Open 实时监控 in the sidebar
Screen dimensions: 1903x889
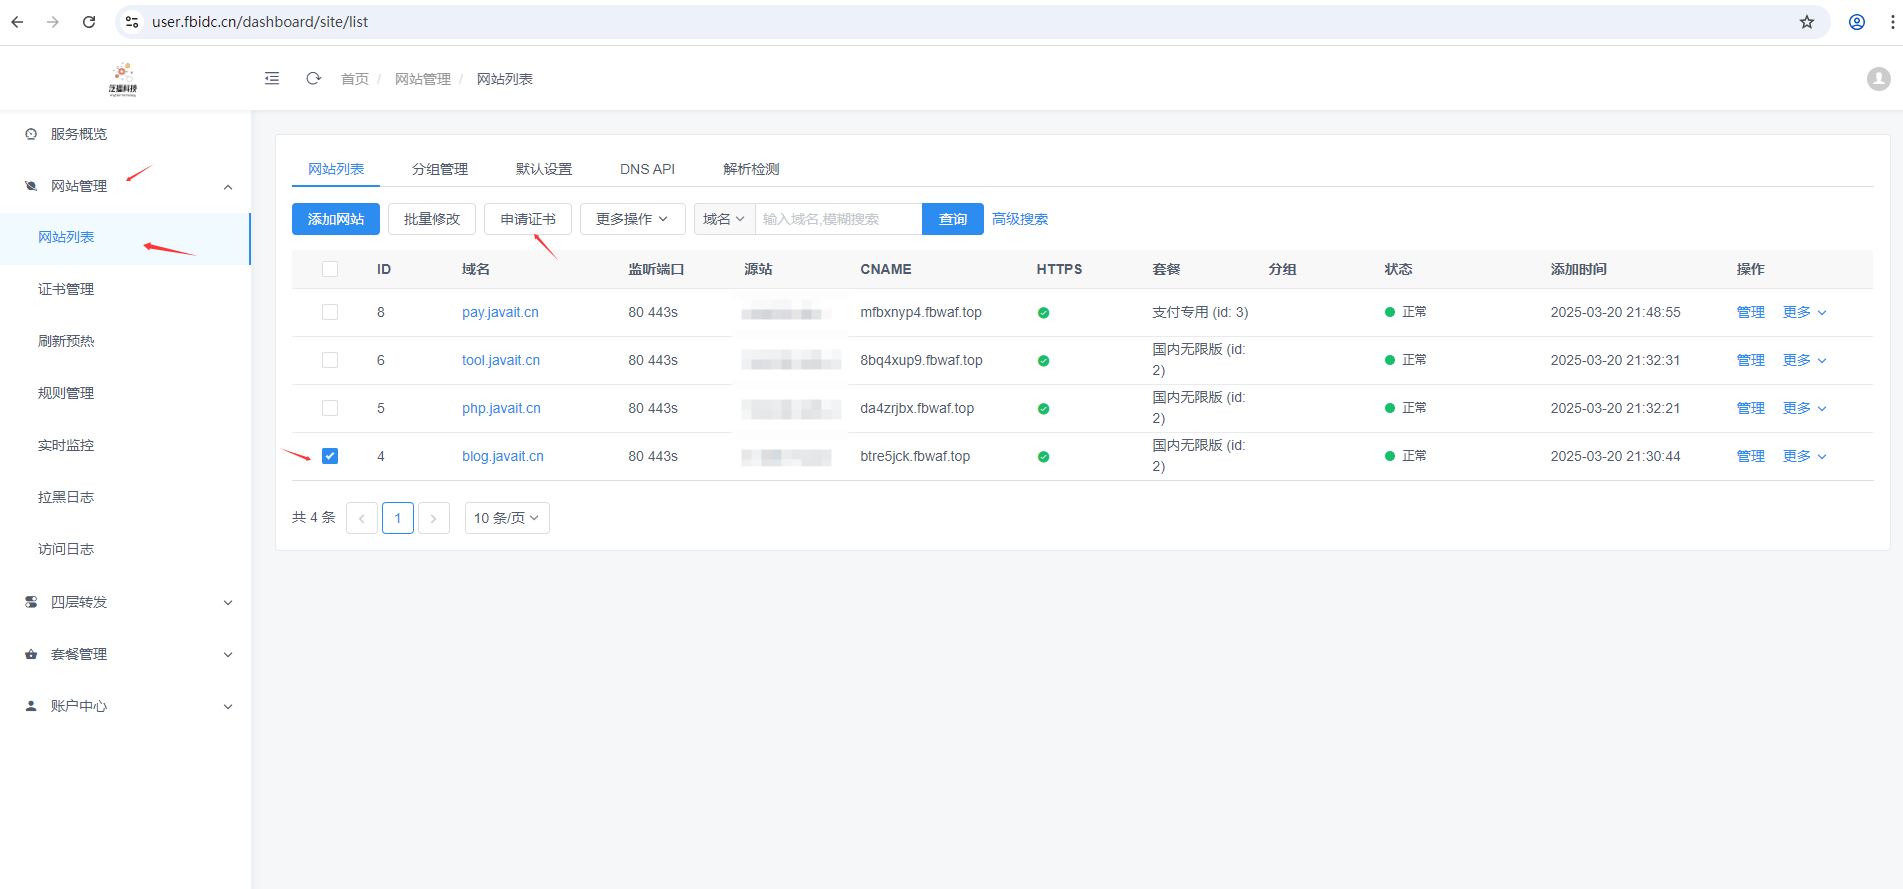pos(66,445)
